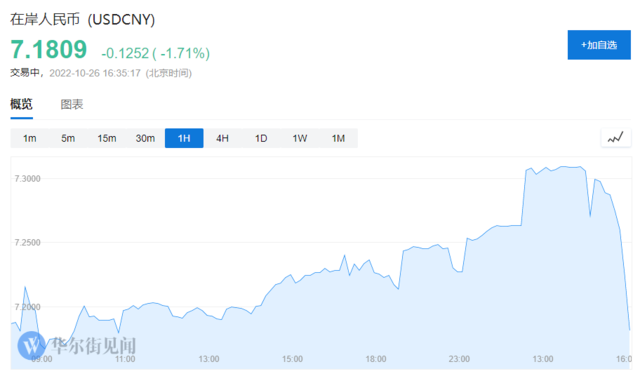The image size is (640, 376).
Task: Show the 1D daily chart
Action: [261, 138]
